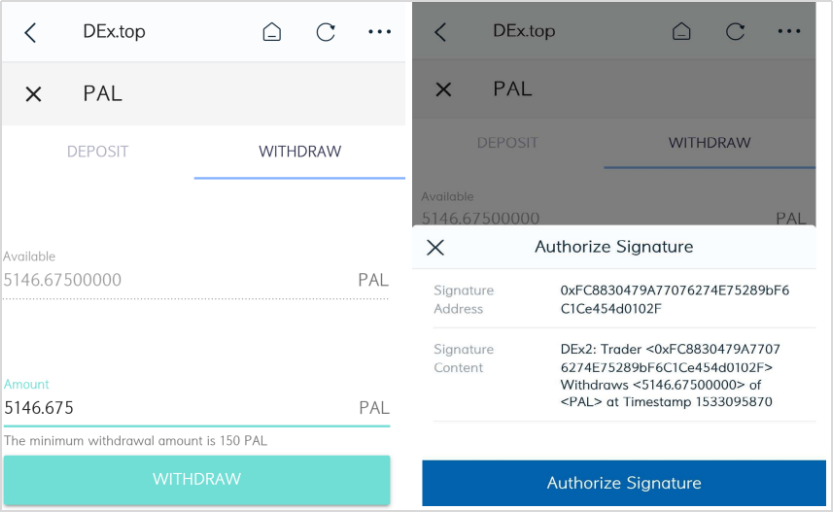The image size is (833, 512).
Task: Click Available balance 5146.67500000 on left
Action: coord(63,280)
